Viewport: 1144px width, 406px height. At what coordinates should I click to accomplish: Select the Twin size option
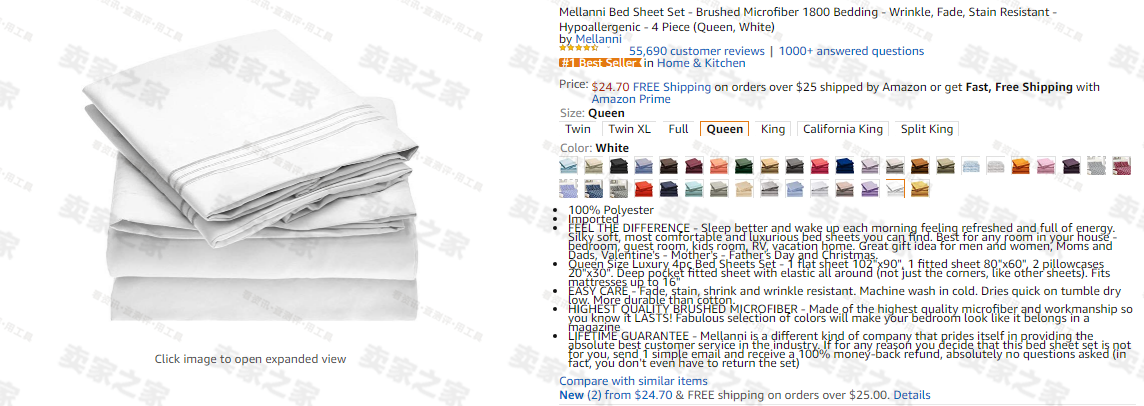coord(578,129)
